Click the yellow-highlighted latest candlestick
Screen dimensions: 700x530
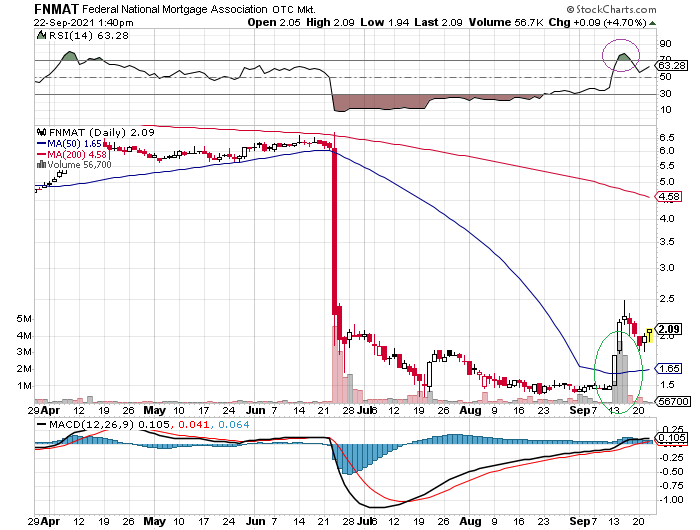click(650, 334)
